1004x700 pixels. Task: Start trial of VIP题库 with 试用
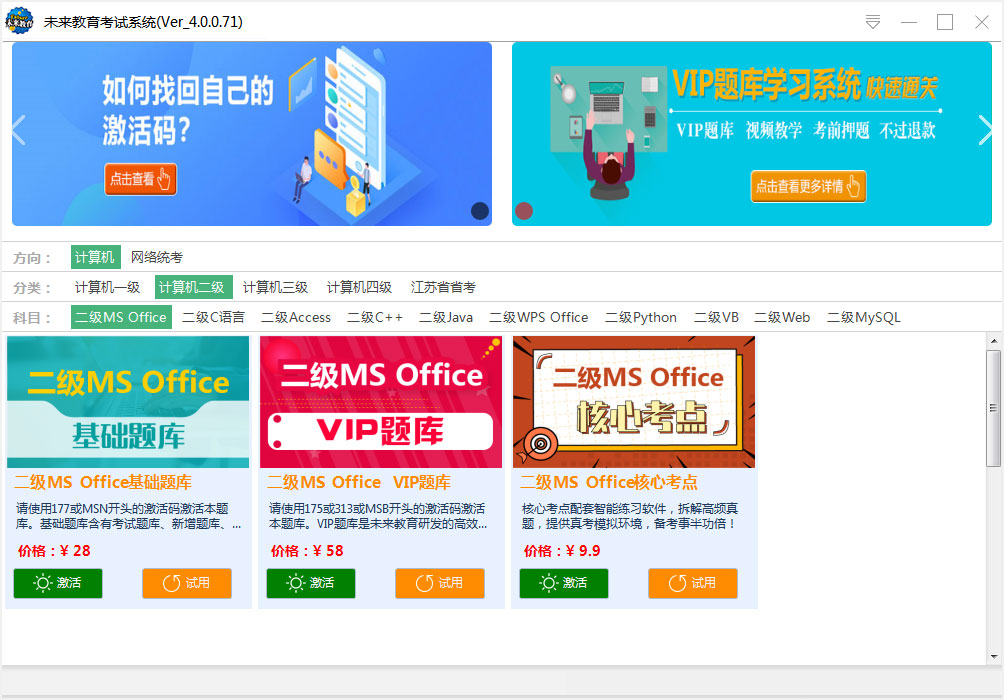tap(440, 583)
